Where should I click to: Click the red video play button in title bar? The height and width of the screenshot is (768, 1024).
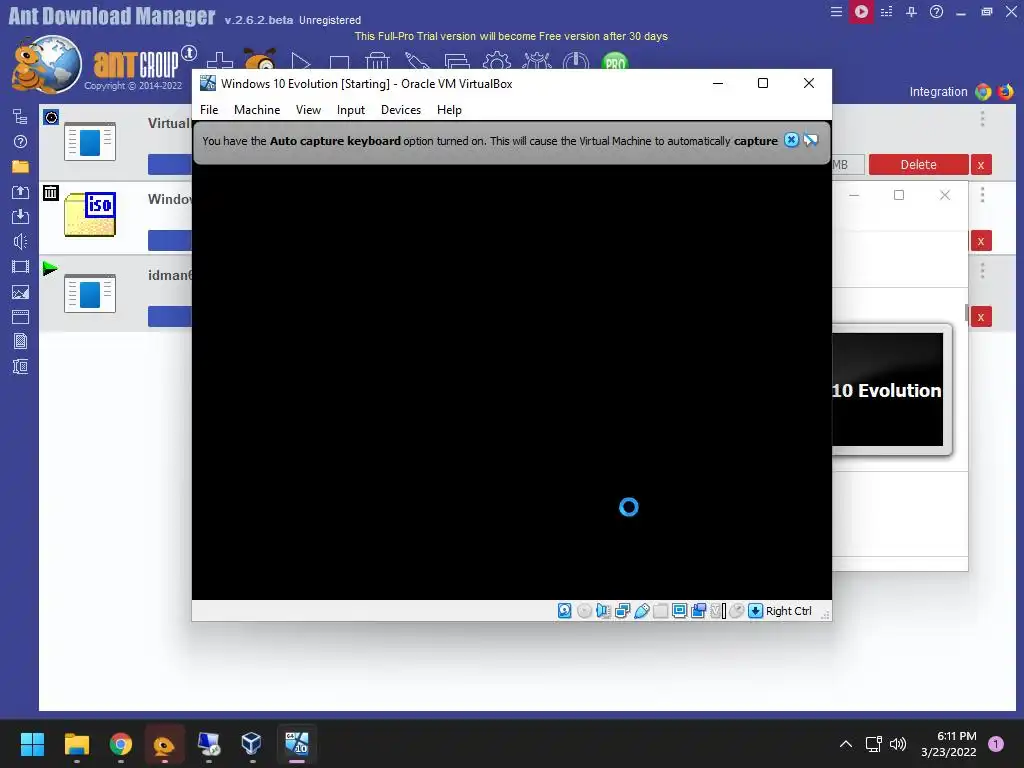point(861,12)
